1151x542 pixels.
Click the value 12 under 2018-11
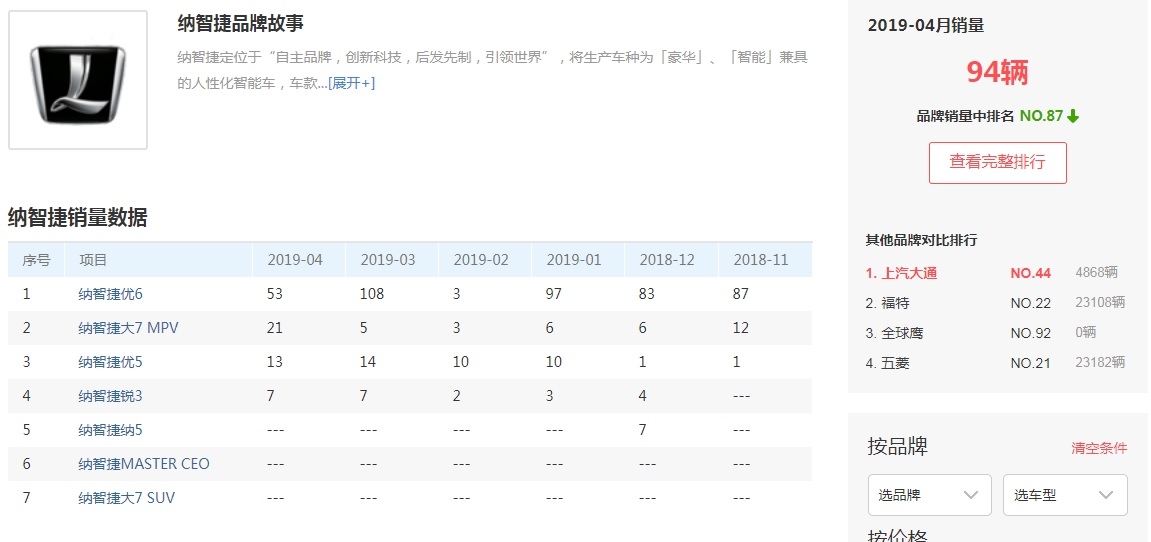(741, 328)
